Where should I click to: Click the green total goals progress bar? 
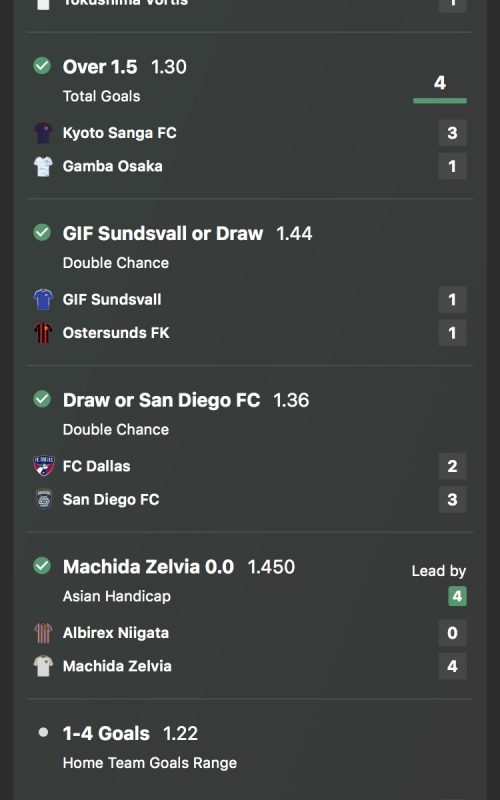click(x=440, y=101)
